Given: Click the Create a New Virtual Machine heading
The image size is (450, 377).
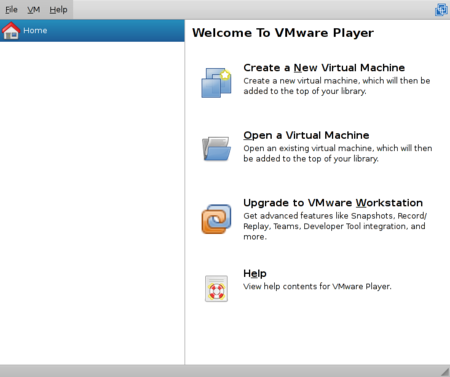Looking at the screenshot, I should pyautogui.click(x=324, y=68).
